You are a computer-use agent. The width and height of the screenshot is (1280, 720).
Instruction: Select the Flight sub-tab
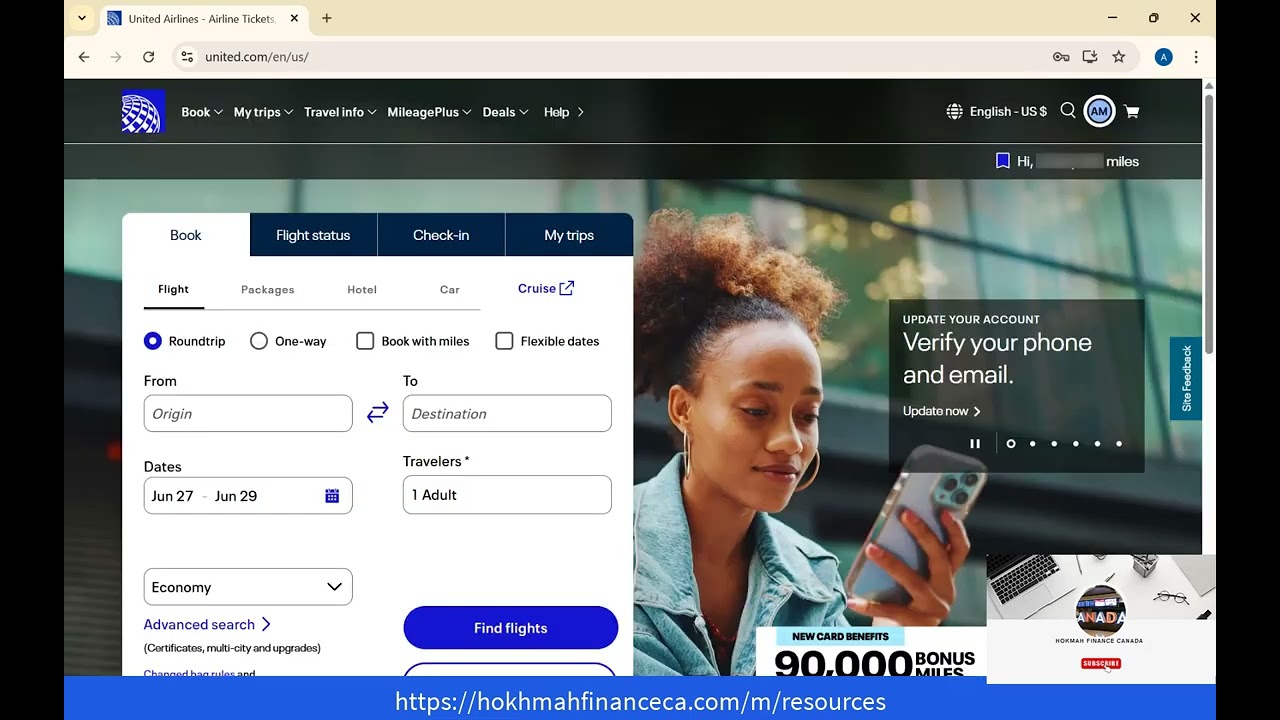tap(173, 289)
